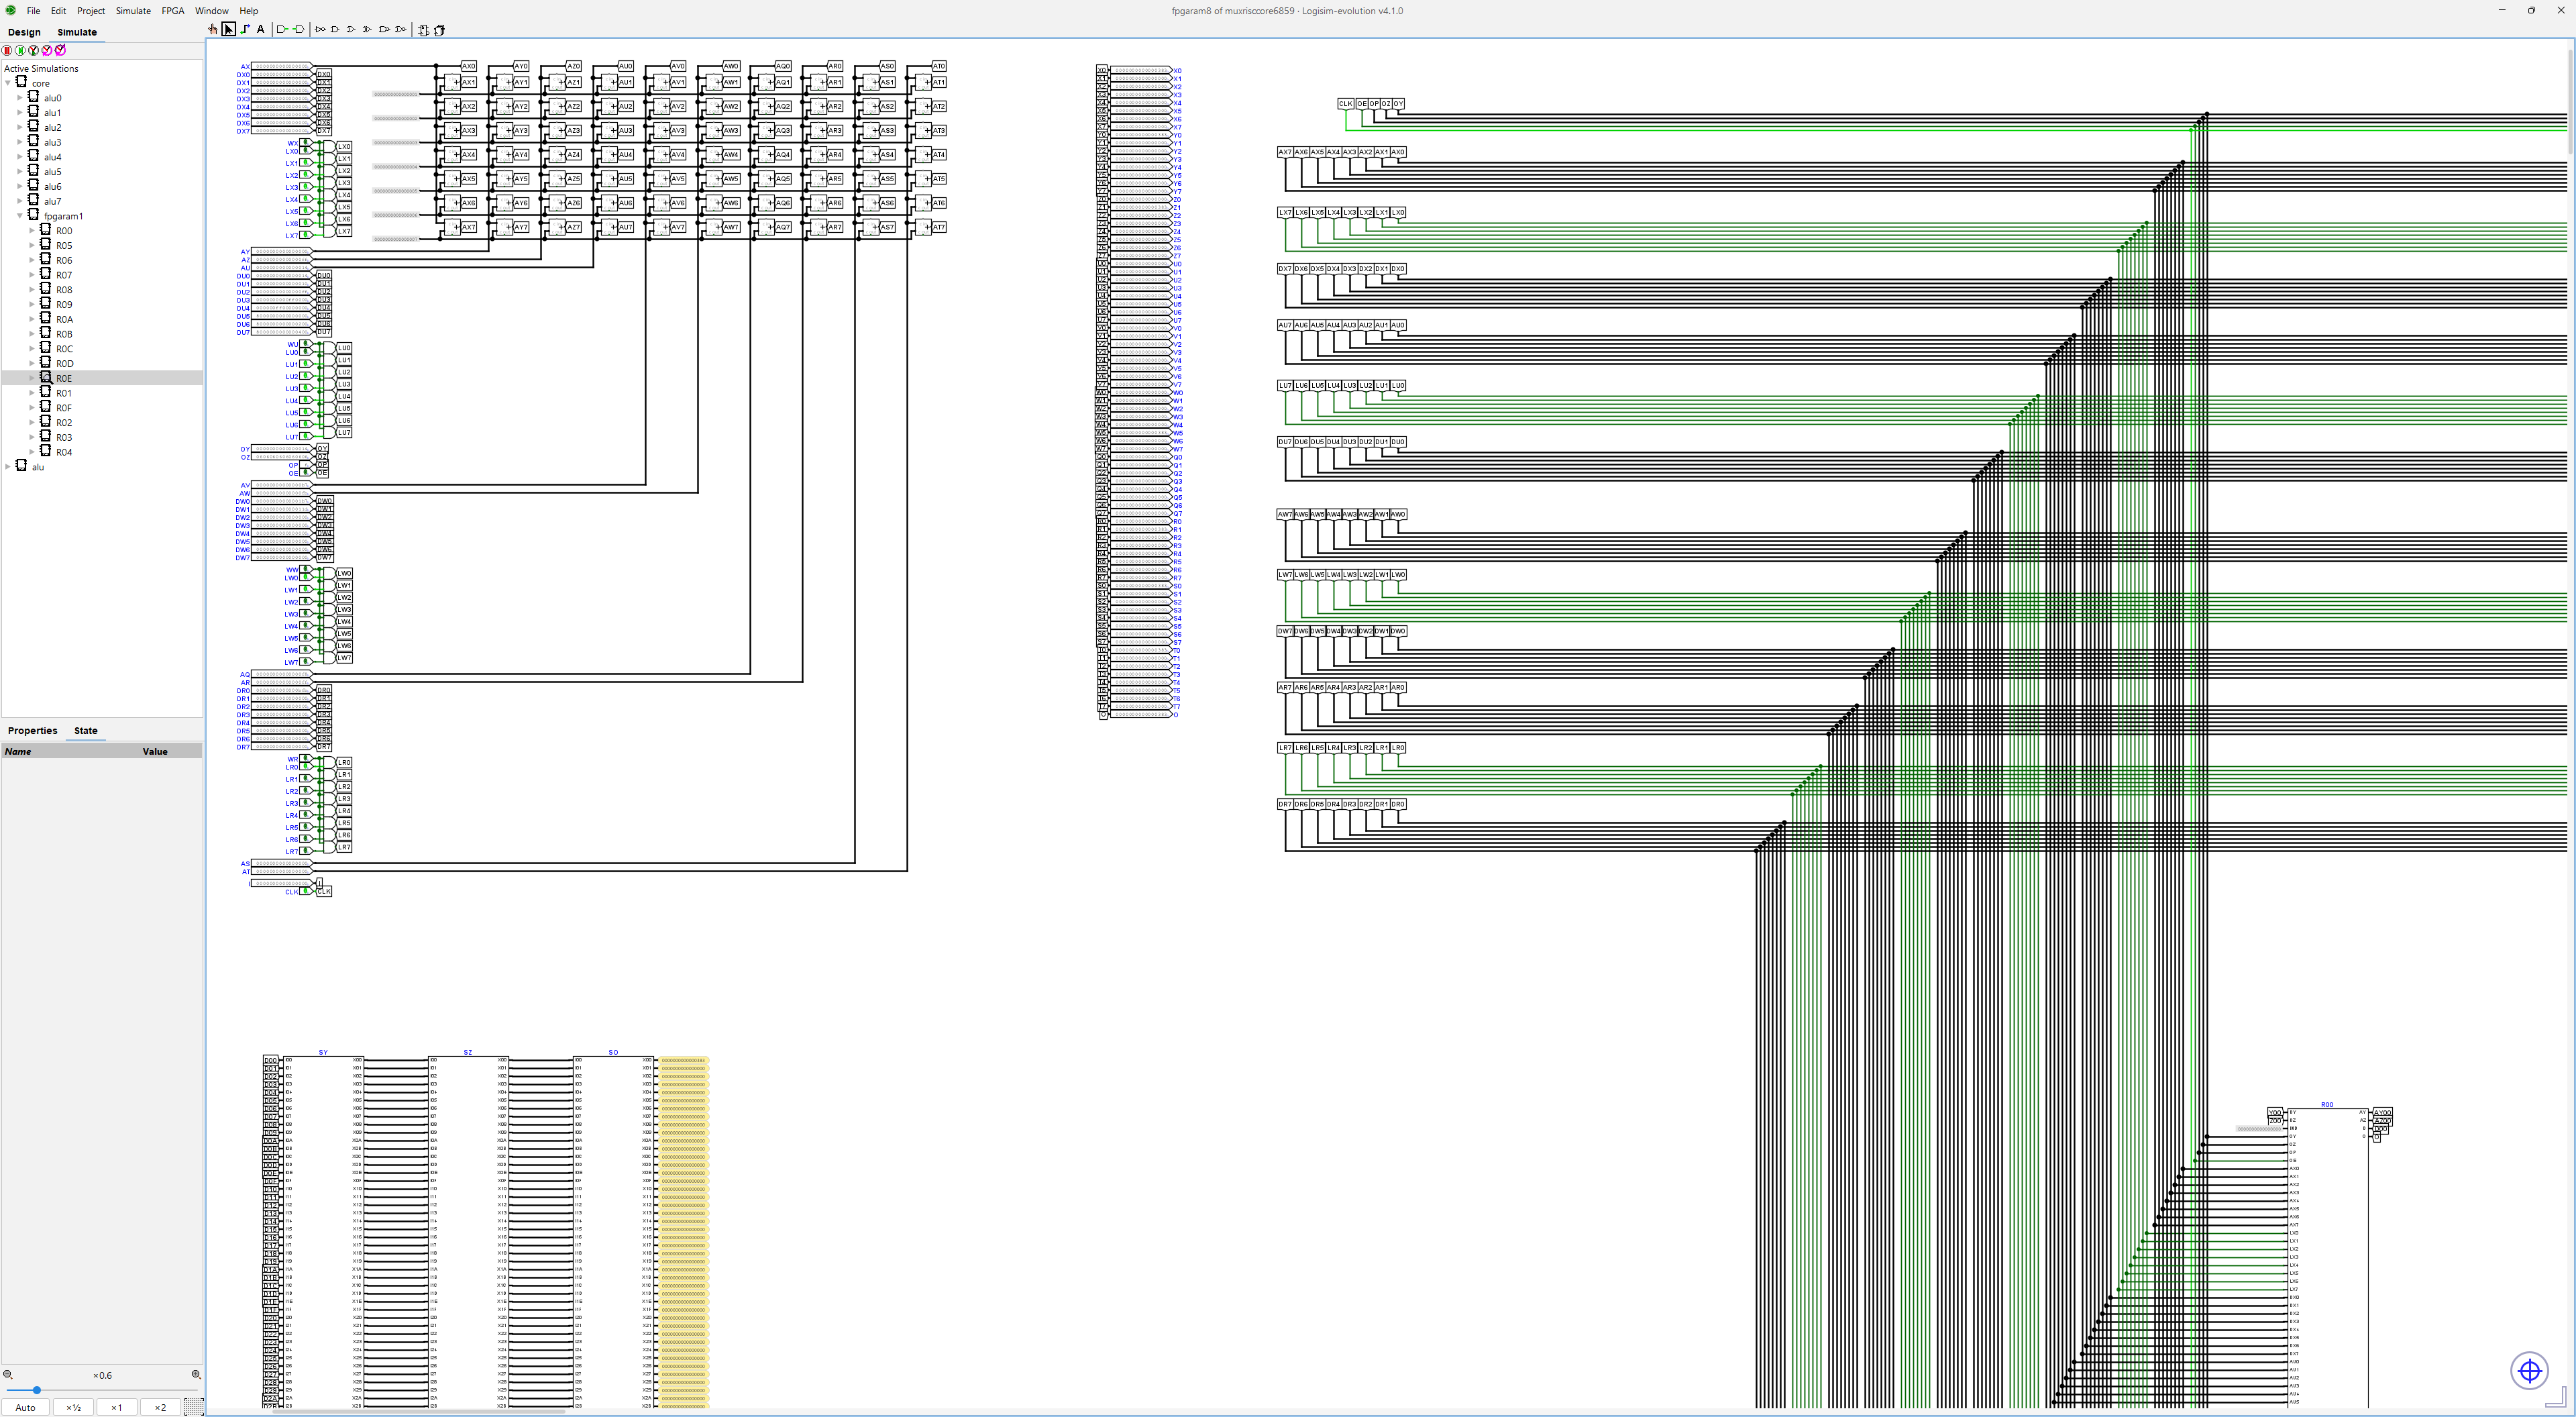The image size is (2576, 1417).
Task: Expand the alu3 tree node
Action: 20,142
